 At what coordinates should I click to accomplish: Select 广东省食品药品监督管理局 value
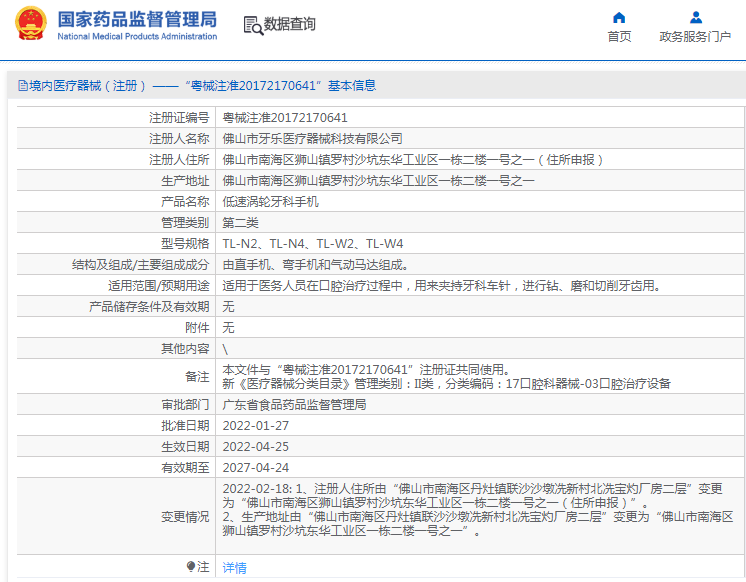click(x=294, y=404)
